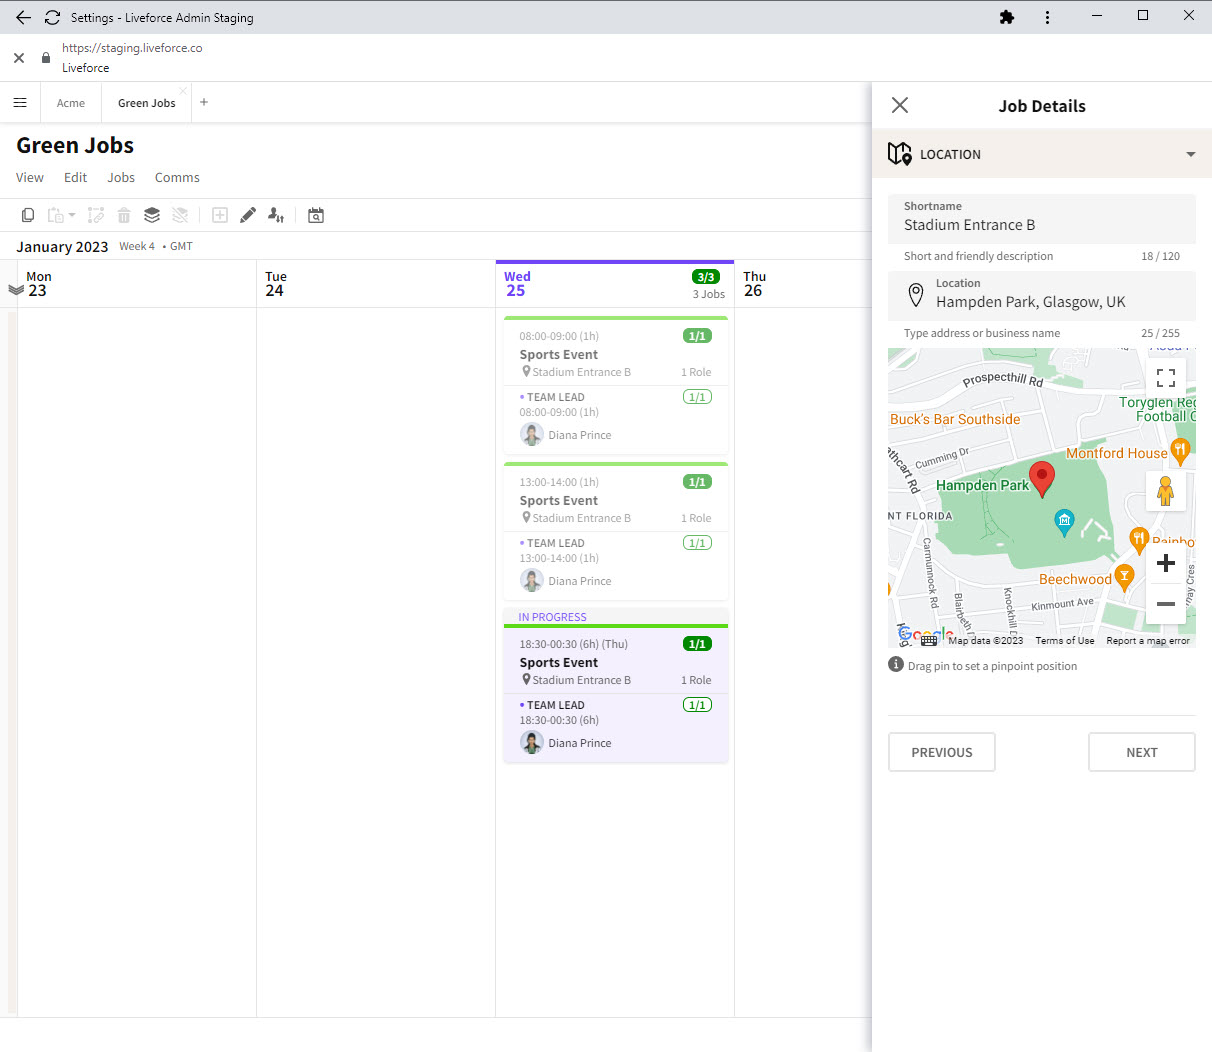Switch to the Acme tab
Viewport: 1212px width, 1052px height.
click(71, 103)
